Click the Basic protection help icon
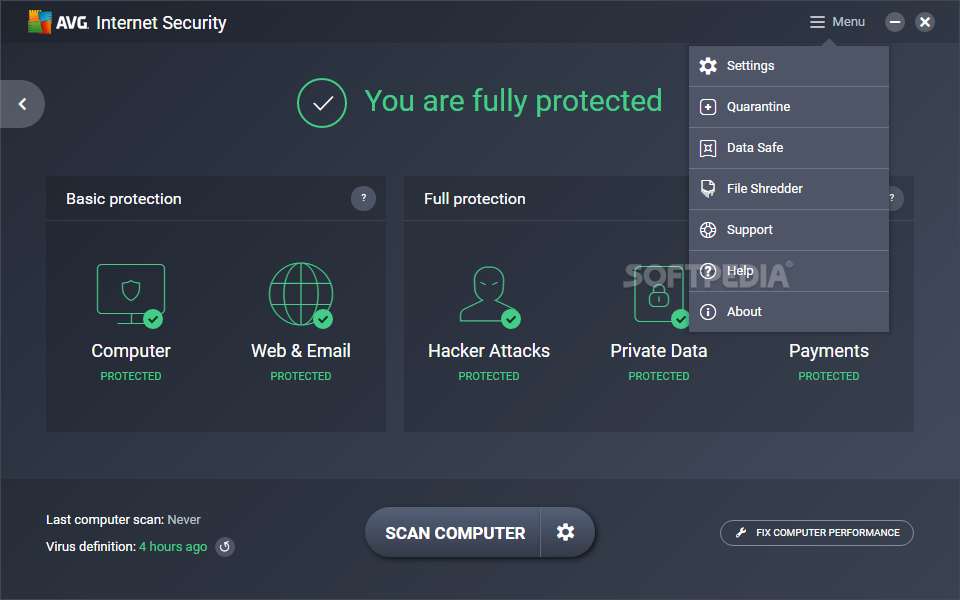Screen dimensions: 960x600 coord(363,198)
